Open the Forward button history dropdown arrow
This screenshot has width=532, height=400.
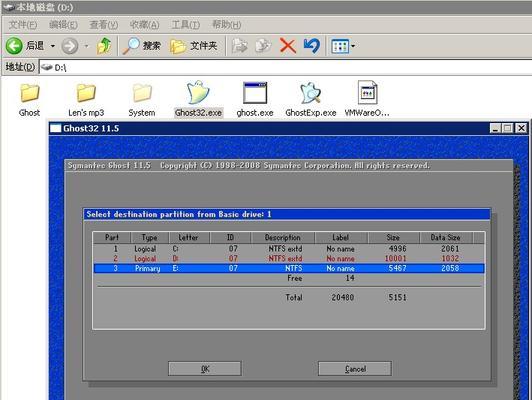click(87, 46)
